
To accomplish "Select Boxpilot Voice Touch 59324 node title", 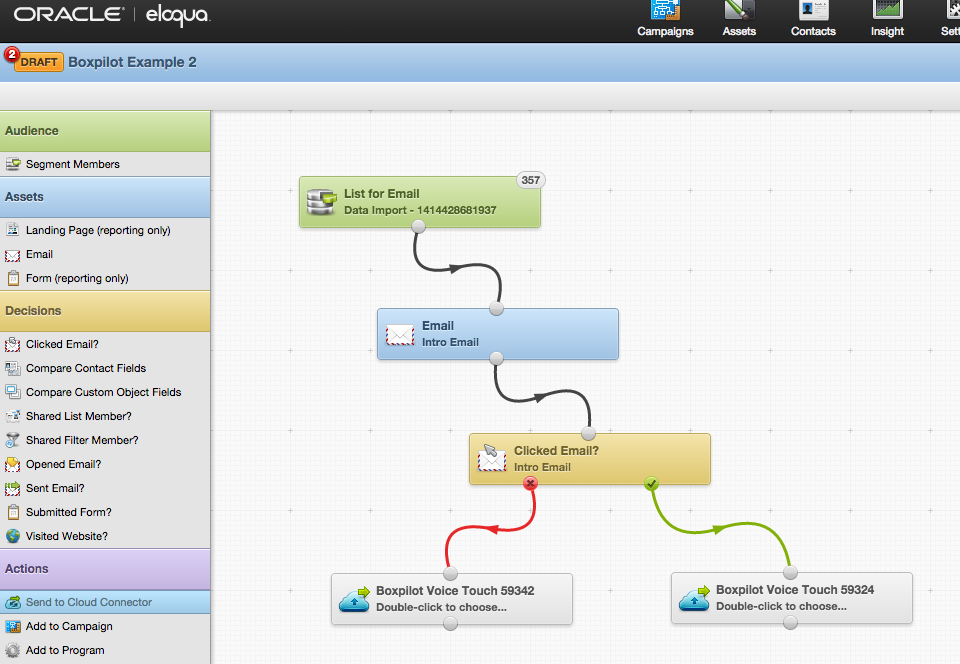I will tap(795, 590).
